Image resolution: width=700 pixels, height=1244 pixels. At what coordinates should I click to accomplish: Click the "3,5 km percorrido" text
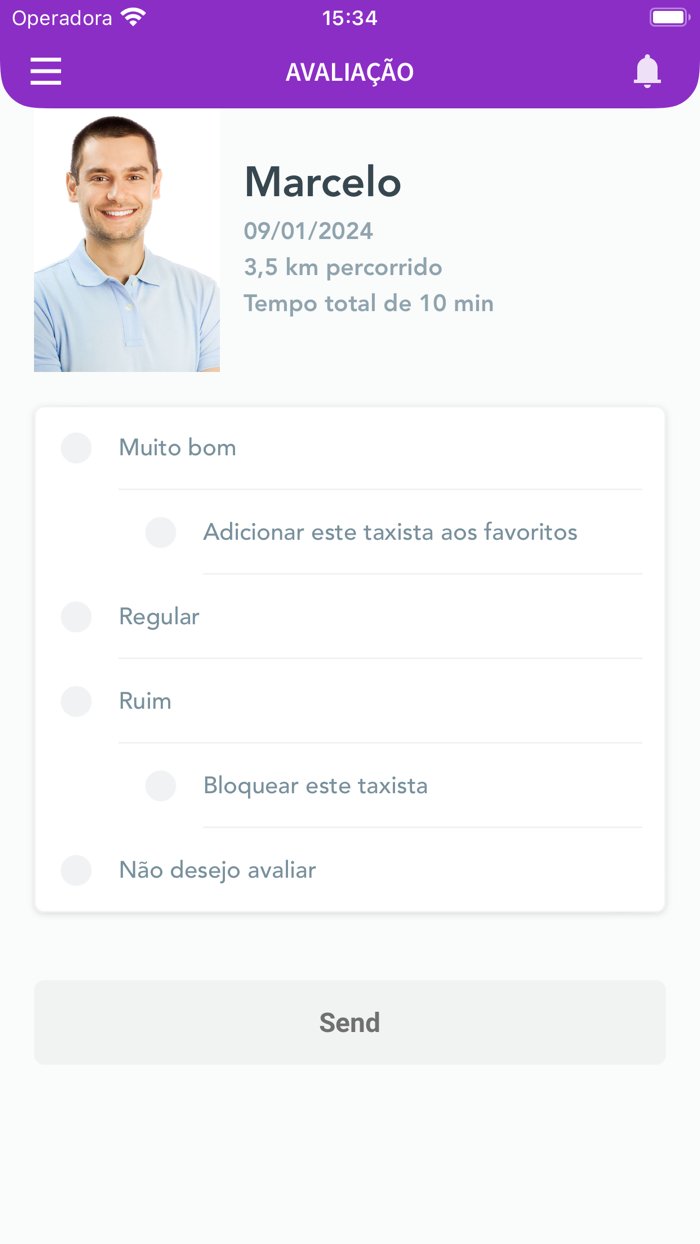tap(342, 267)
